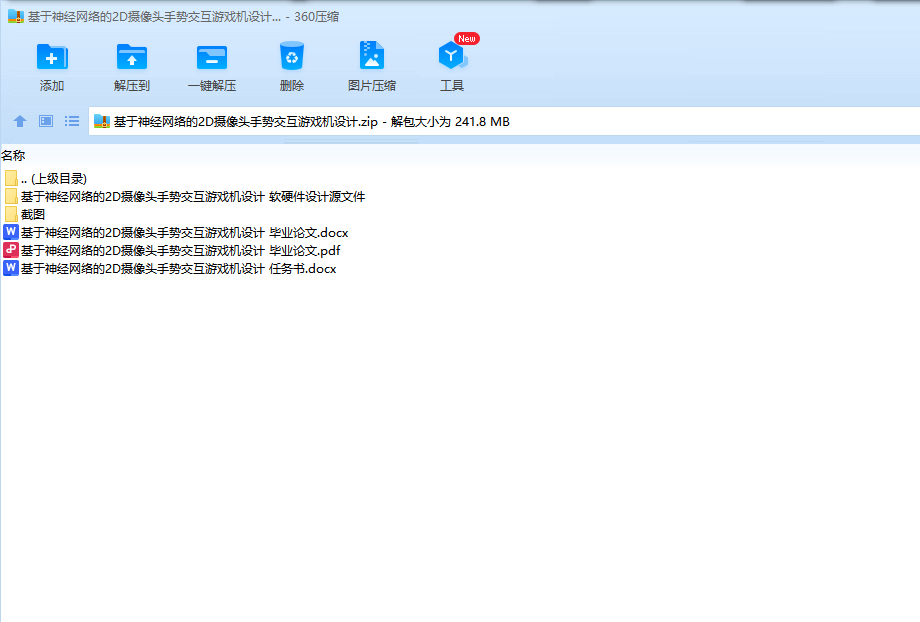The width and height of the screenshot is (920, 622).
Task: Select the file name 毕业论文.pdf
Action: click(x=181, y=251)
